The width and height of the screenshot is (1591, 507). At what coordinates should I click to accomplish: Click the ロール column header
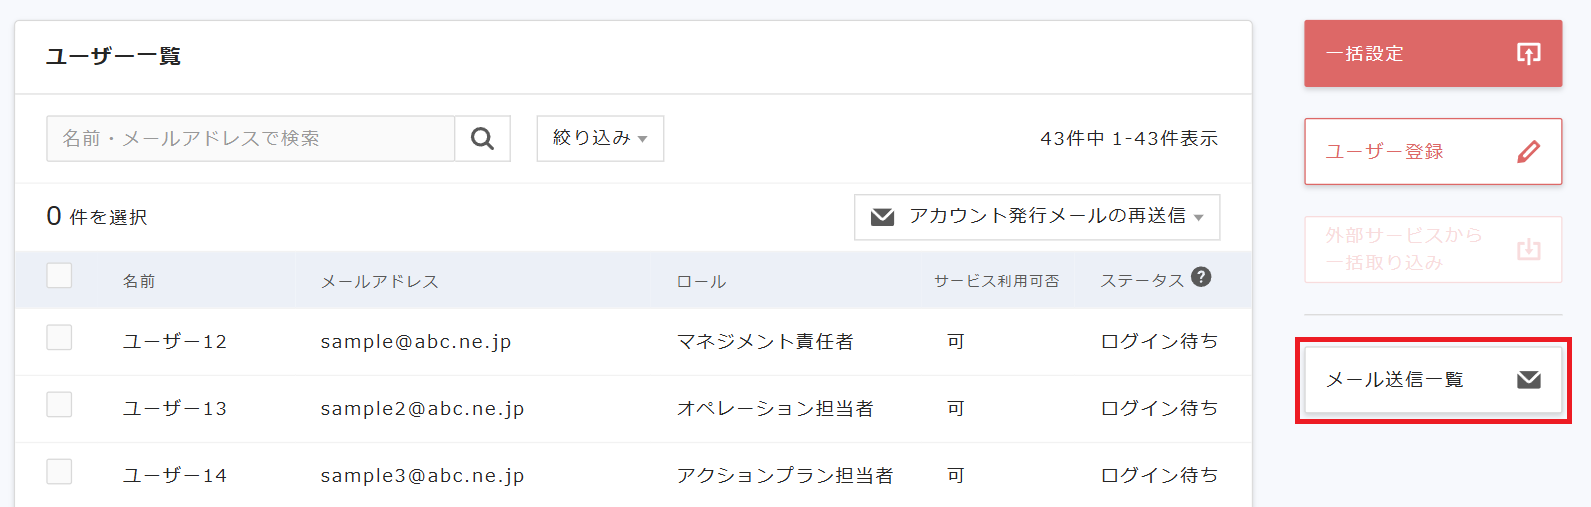[x=701, y=282]
